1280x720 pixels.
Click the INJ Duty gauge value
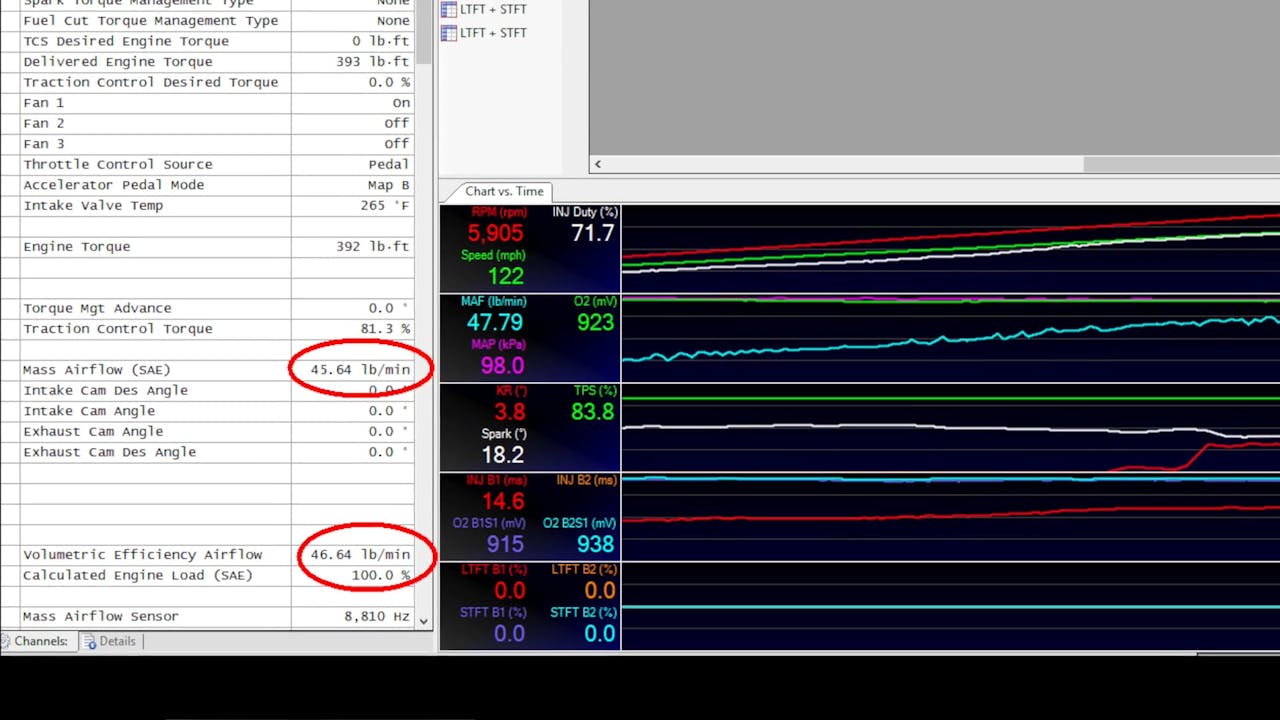pyautogui.click(x=592, y=234)
